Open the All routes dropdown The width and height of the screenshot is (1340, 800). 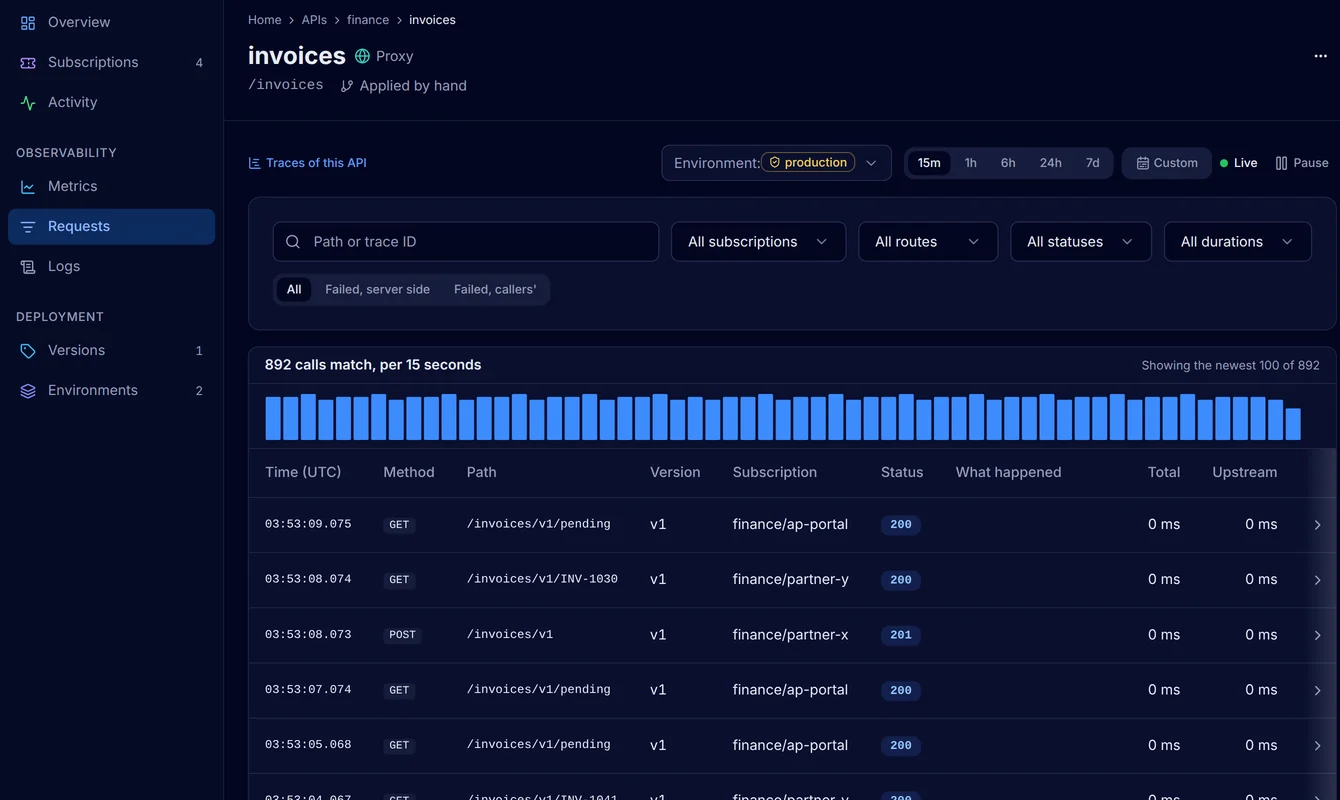[928, 242]
